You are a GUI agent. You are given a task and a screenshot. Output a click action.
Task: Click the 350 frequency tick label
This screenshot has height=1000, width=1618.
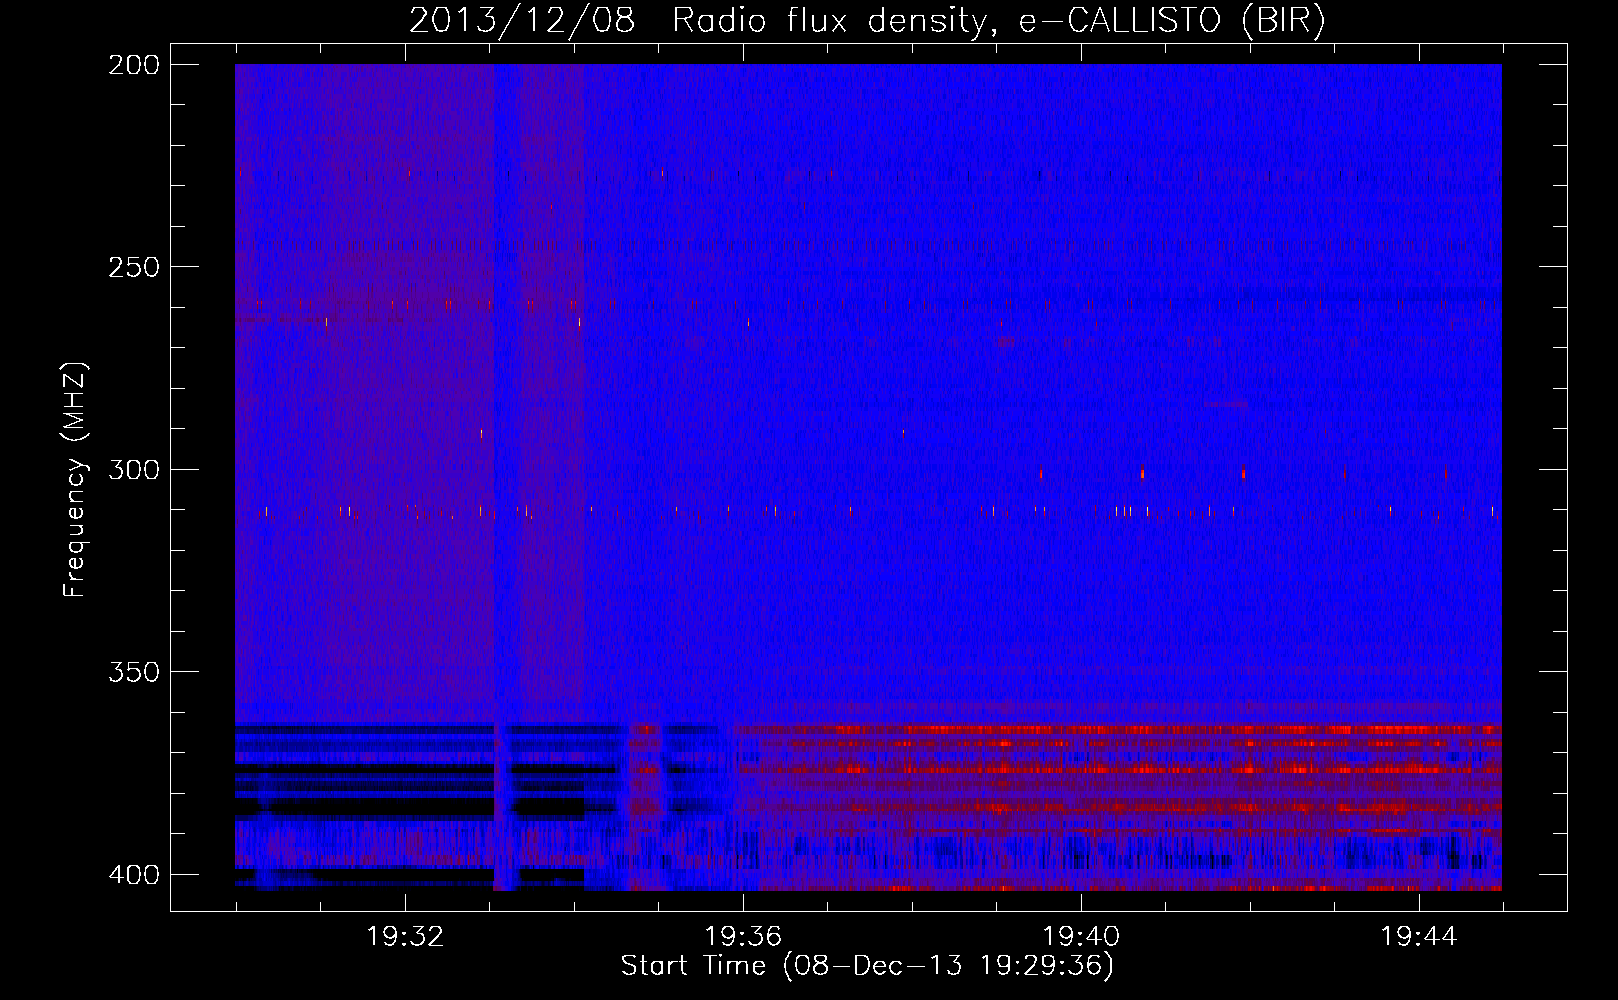tap(134, 672)
